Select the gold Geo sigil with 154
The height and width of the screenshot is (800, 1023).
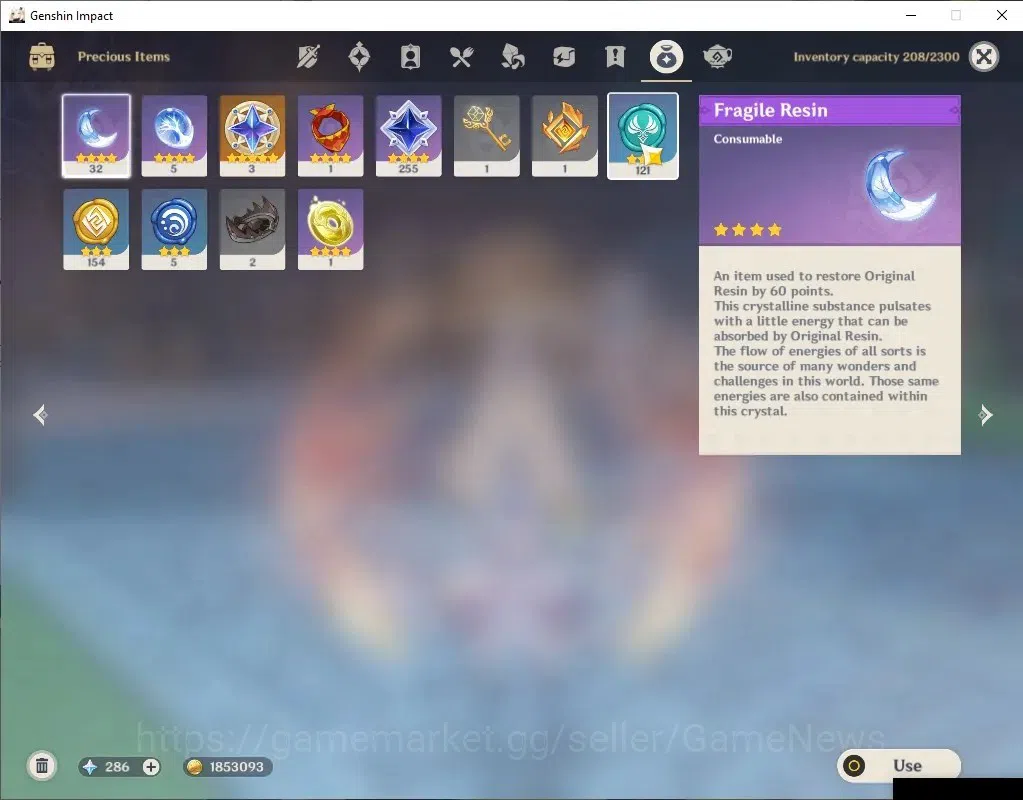96,229
